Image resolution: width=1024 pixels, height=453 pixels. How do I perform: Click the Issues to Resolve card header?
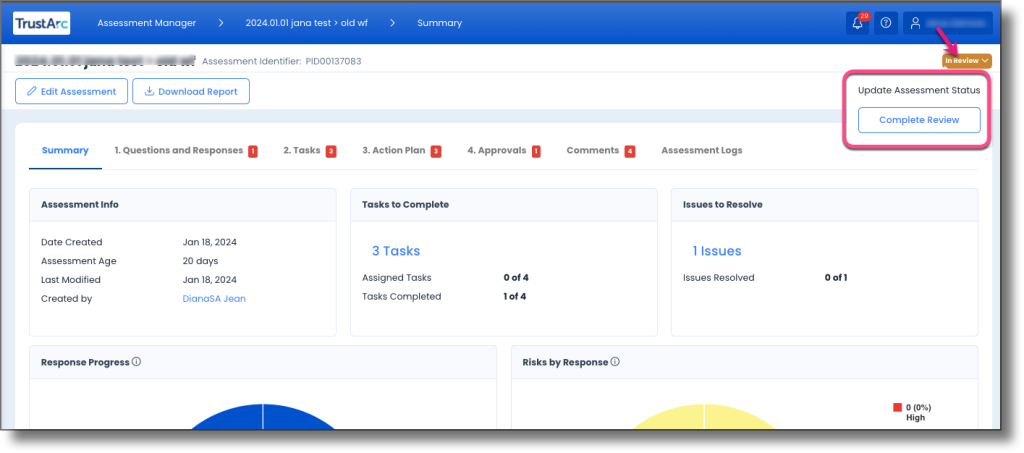pyautogui.click(x=824, y=205)
